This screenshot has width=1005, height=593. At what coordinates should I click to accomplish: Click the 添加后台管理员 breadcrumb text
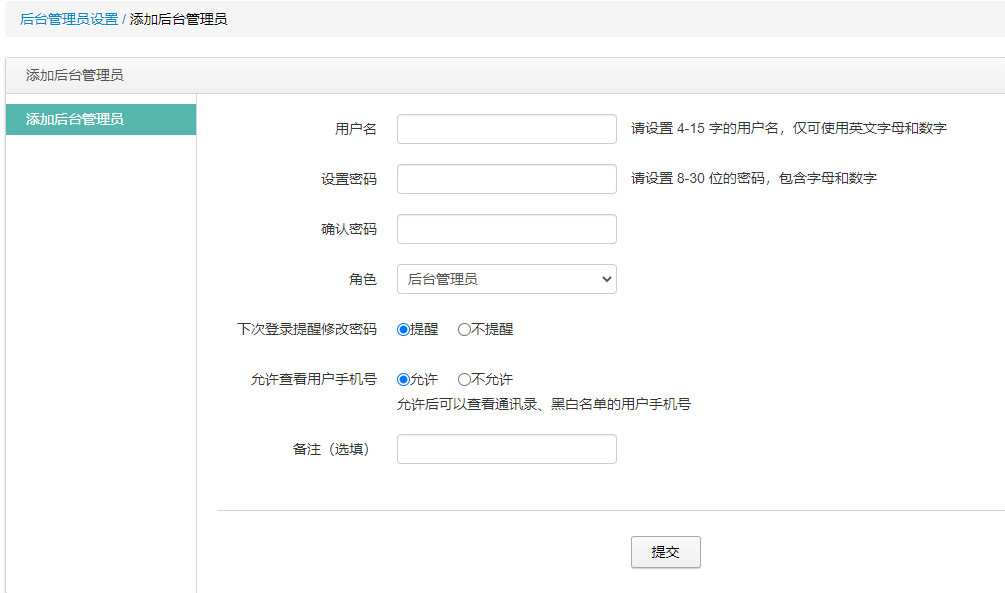coord(178,19)
